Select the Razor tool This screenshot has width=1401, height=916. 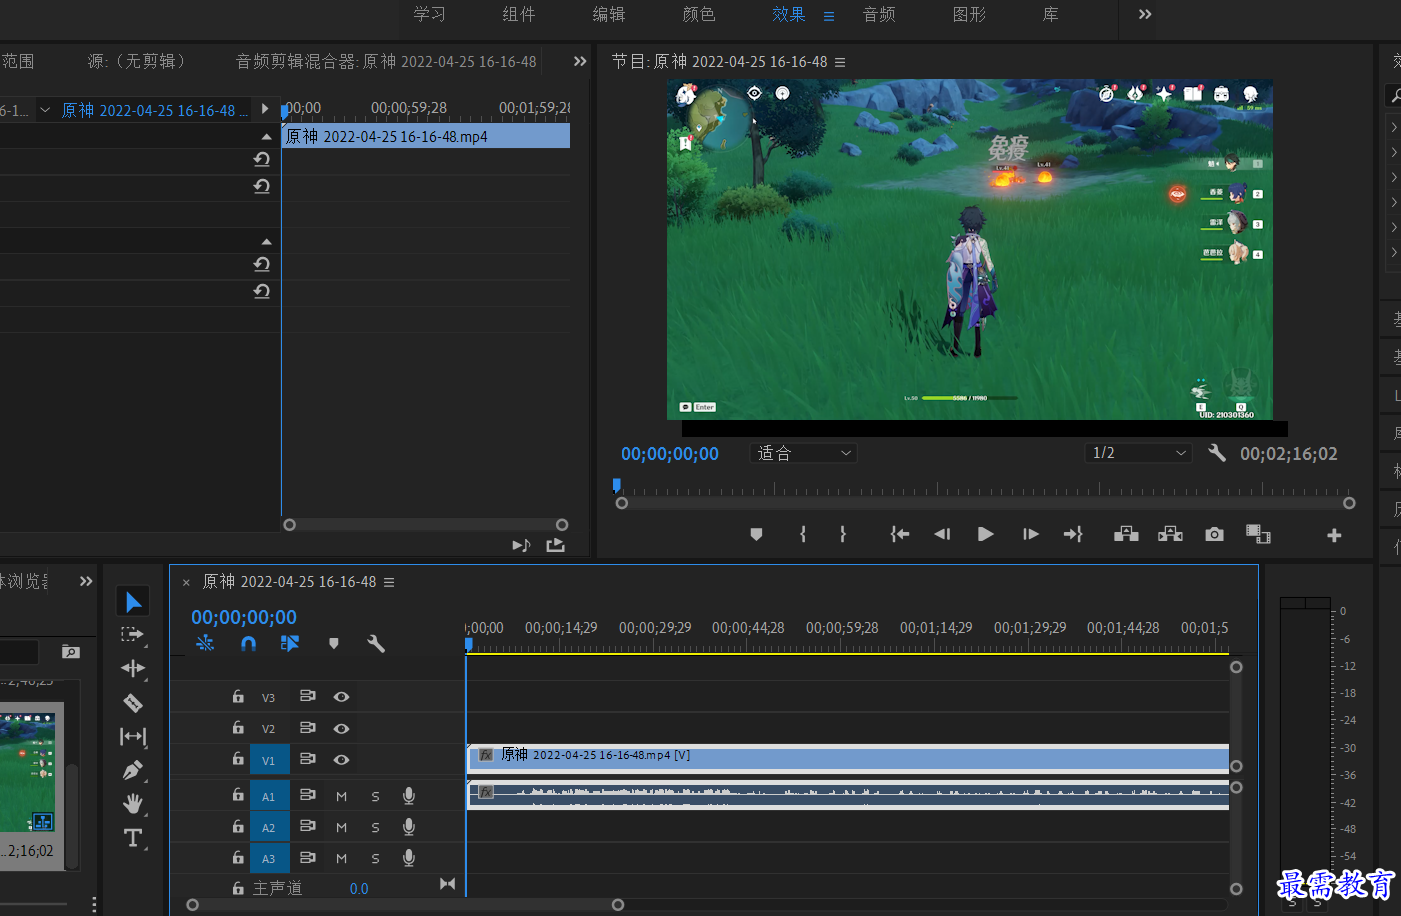pos(132,702)
